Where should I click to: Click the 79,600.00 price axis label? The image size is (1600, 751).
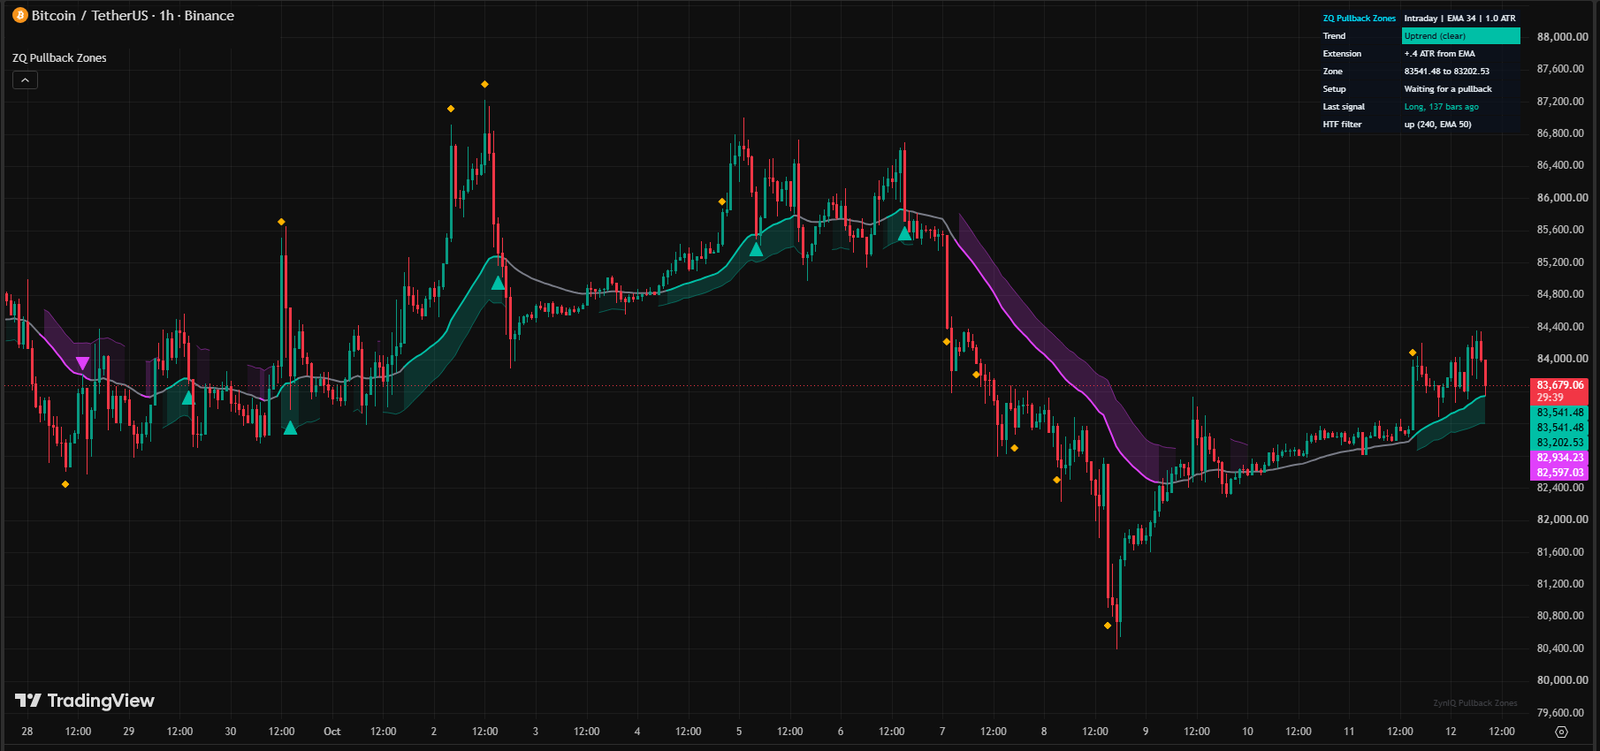[x=1562, y=713]
